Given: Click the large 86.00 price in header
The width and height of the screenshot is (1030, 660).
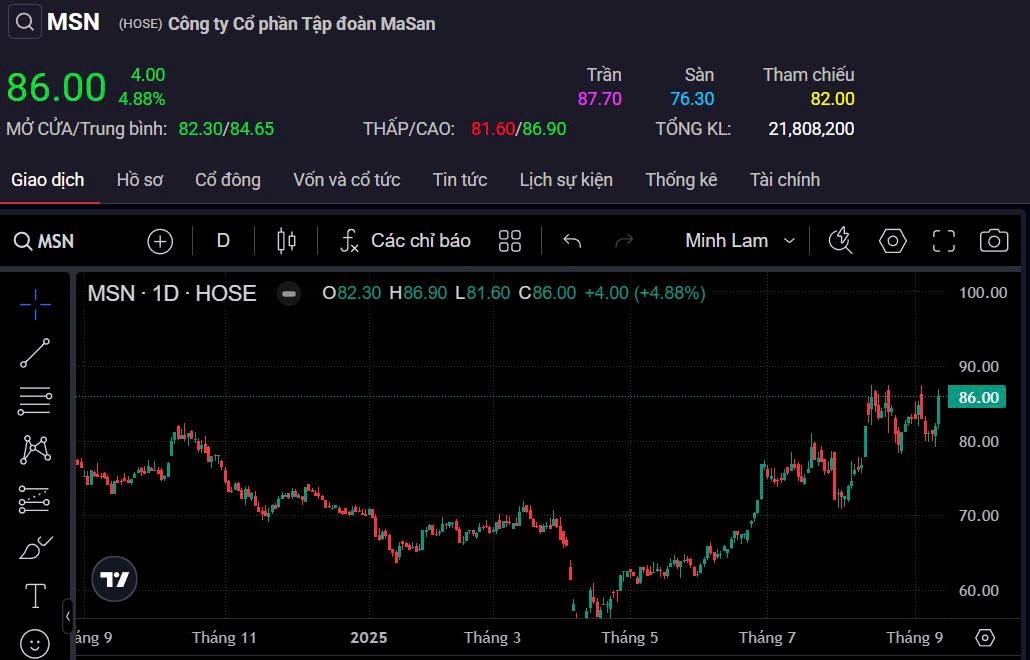Looking at the screenshot, I should click(x=56, y=87).
